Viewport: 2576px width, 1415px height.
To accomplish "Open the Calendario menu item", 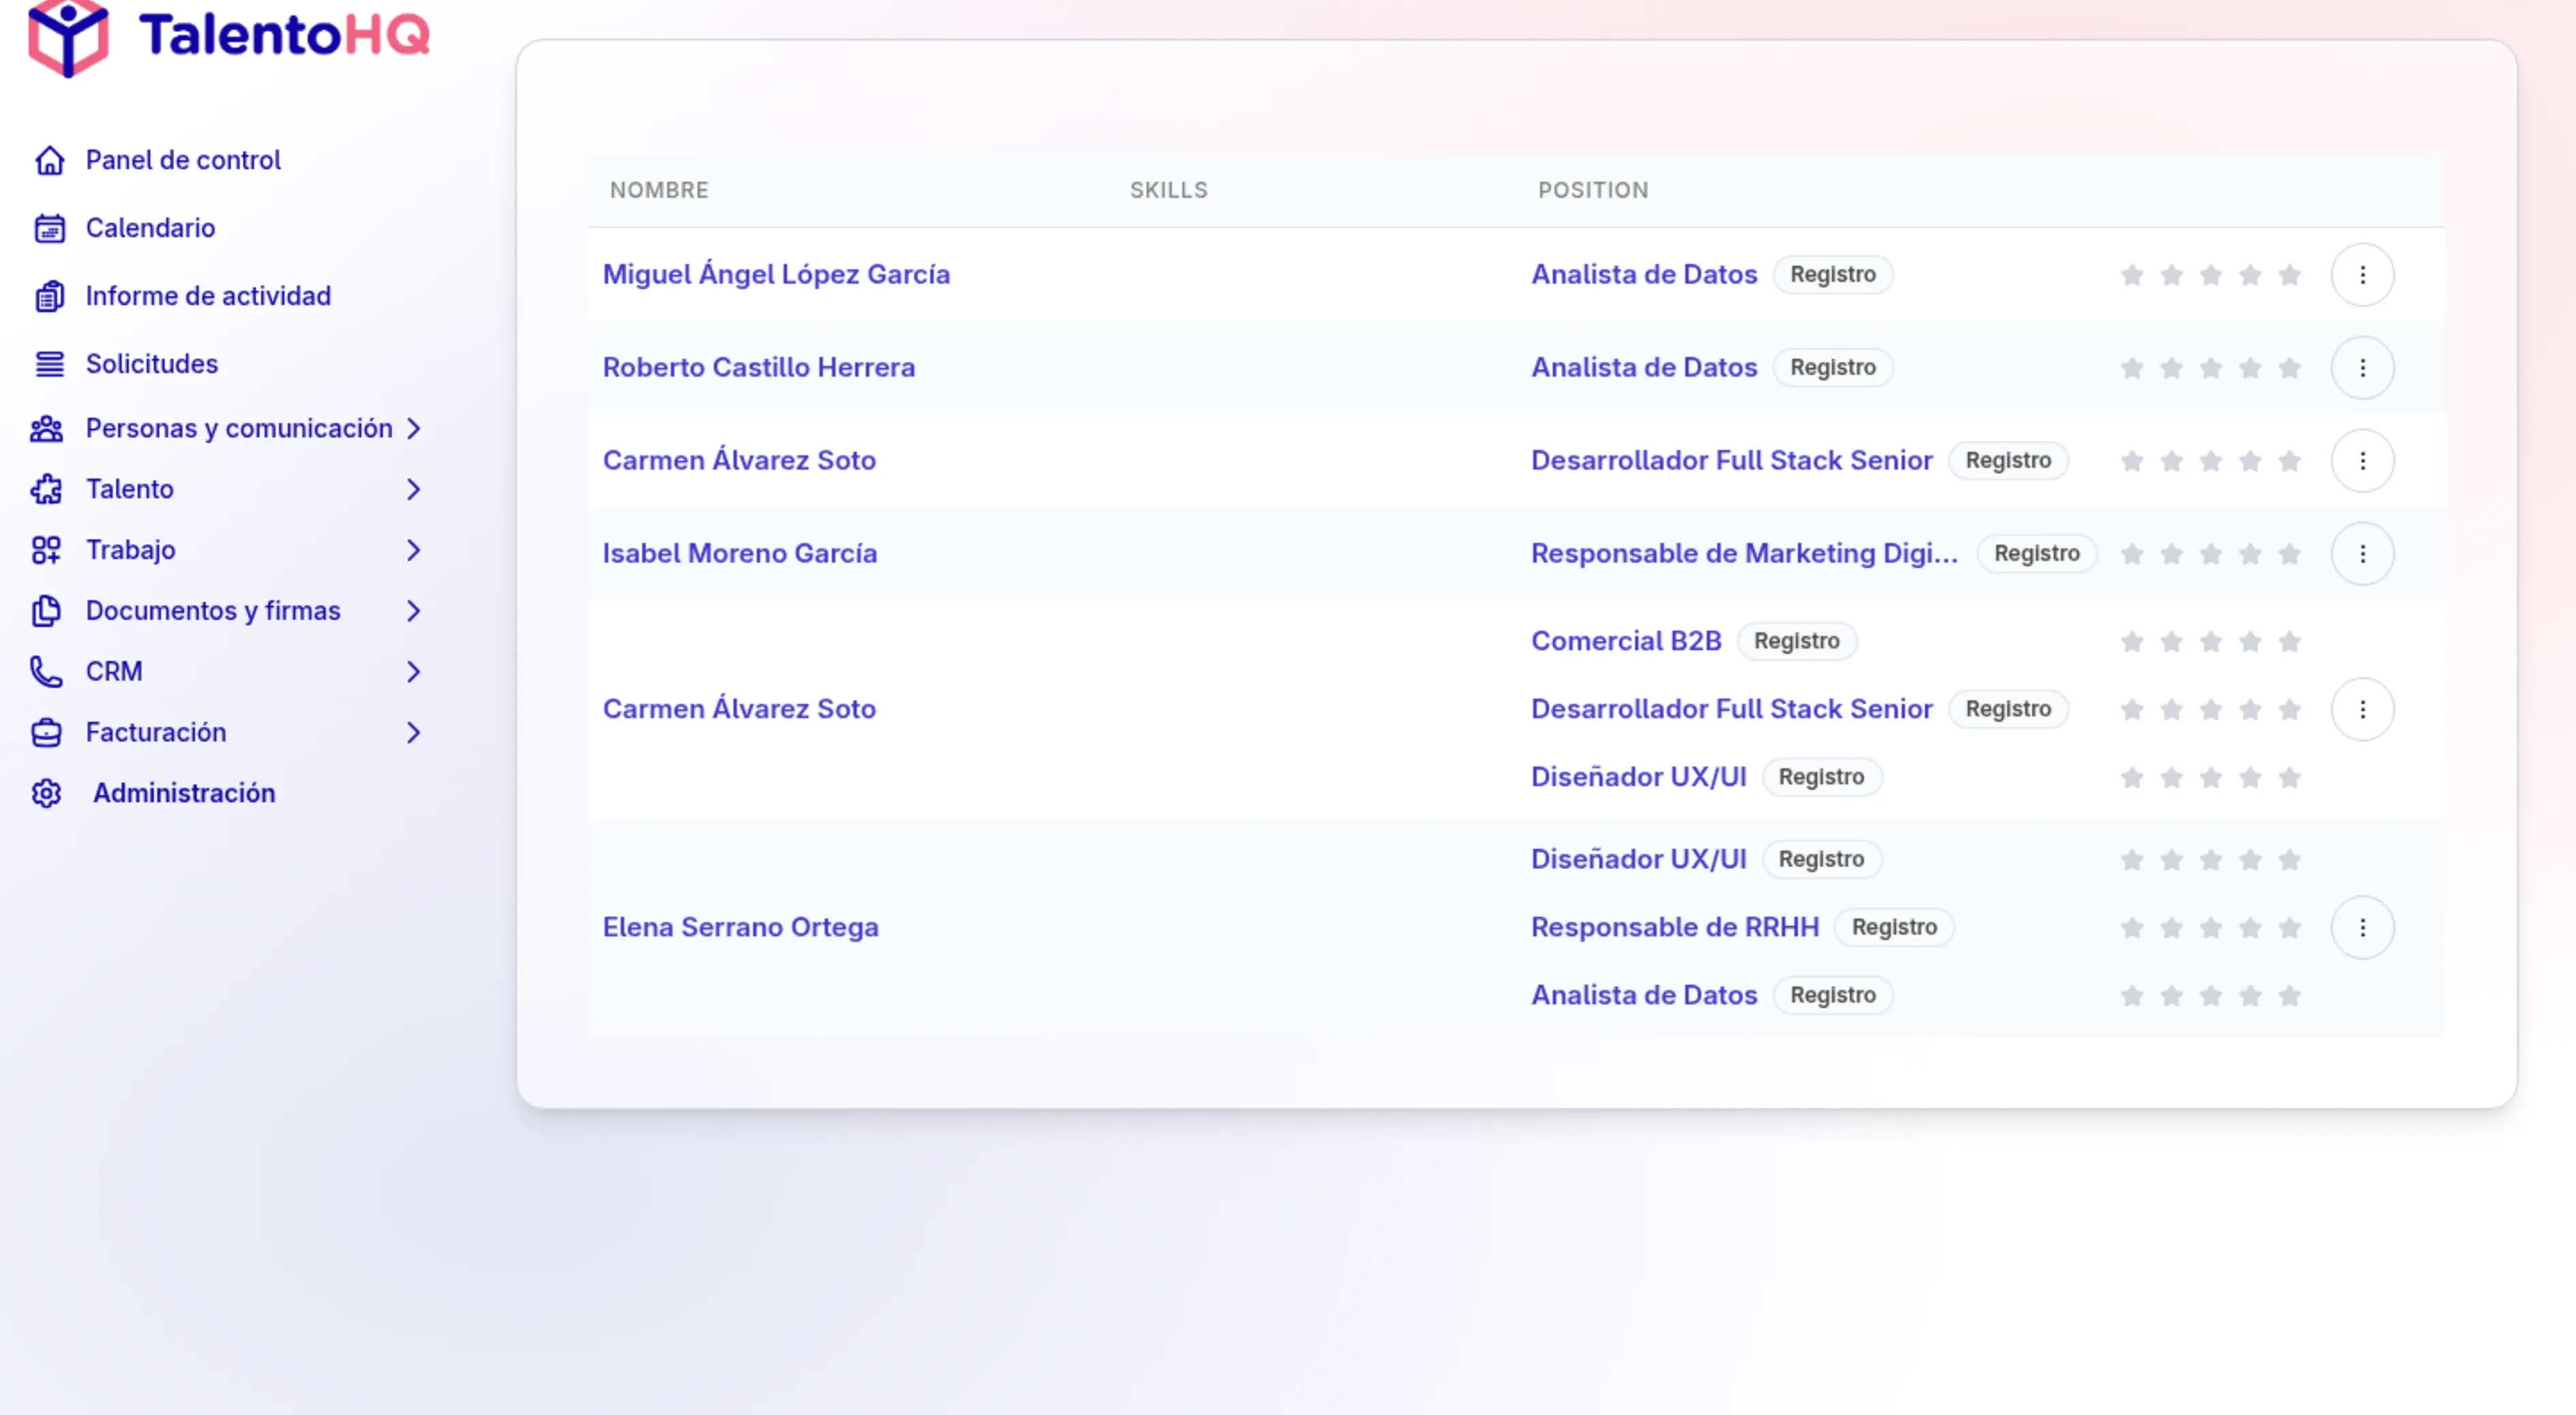I will [150, 228].
